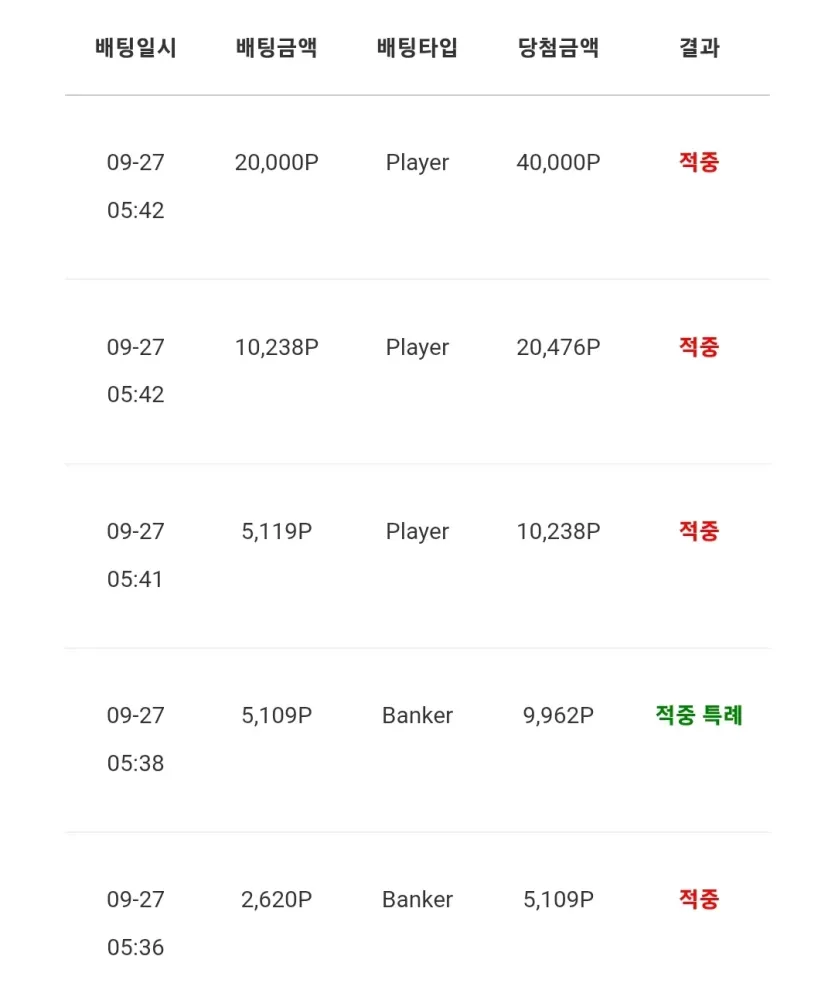Click the 결과 column header

(x=699, y=48)
